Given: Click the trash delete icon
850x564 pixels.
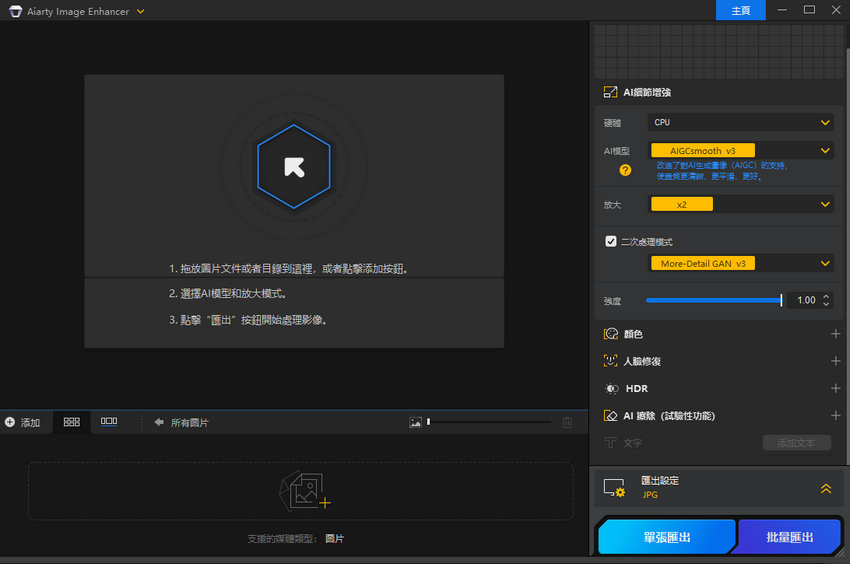Looking at the screenshot, I should pos(567,422).
